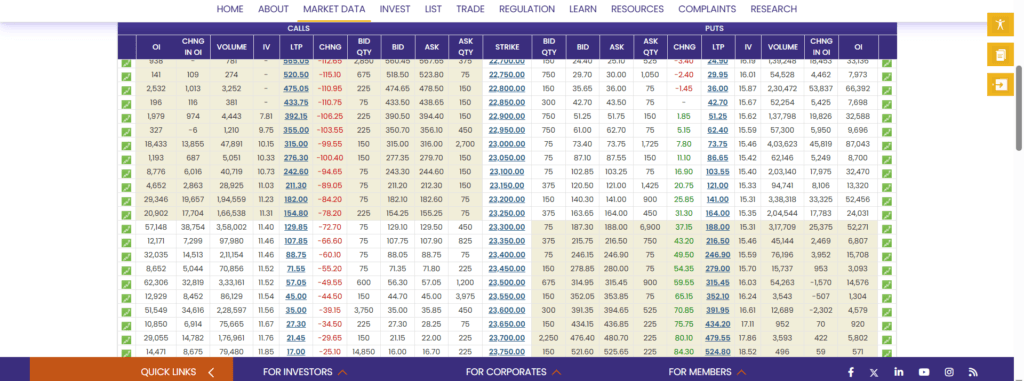Open the Instagram social icon
1024x381 pixels.
[x=949, y=372]
